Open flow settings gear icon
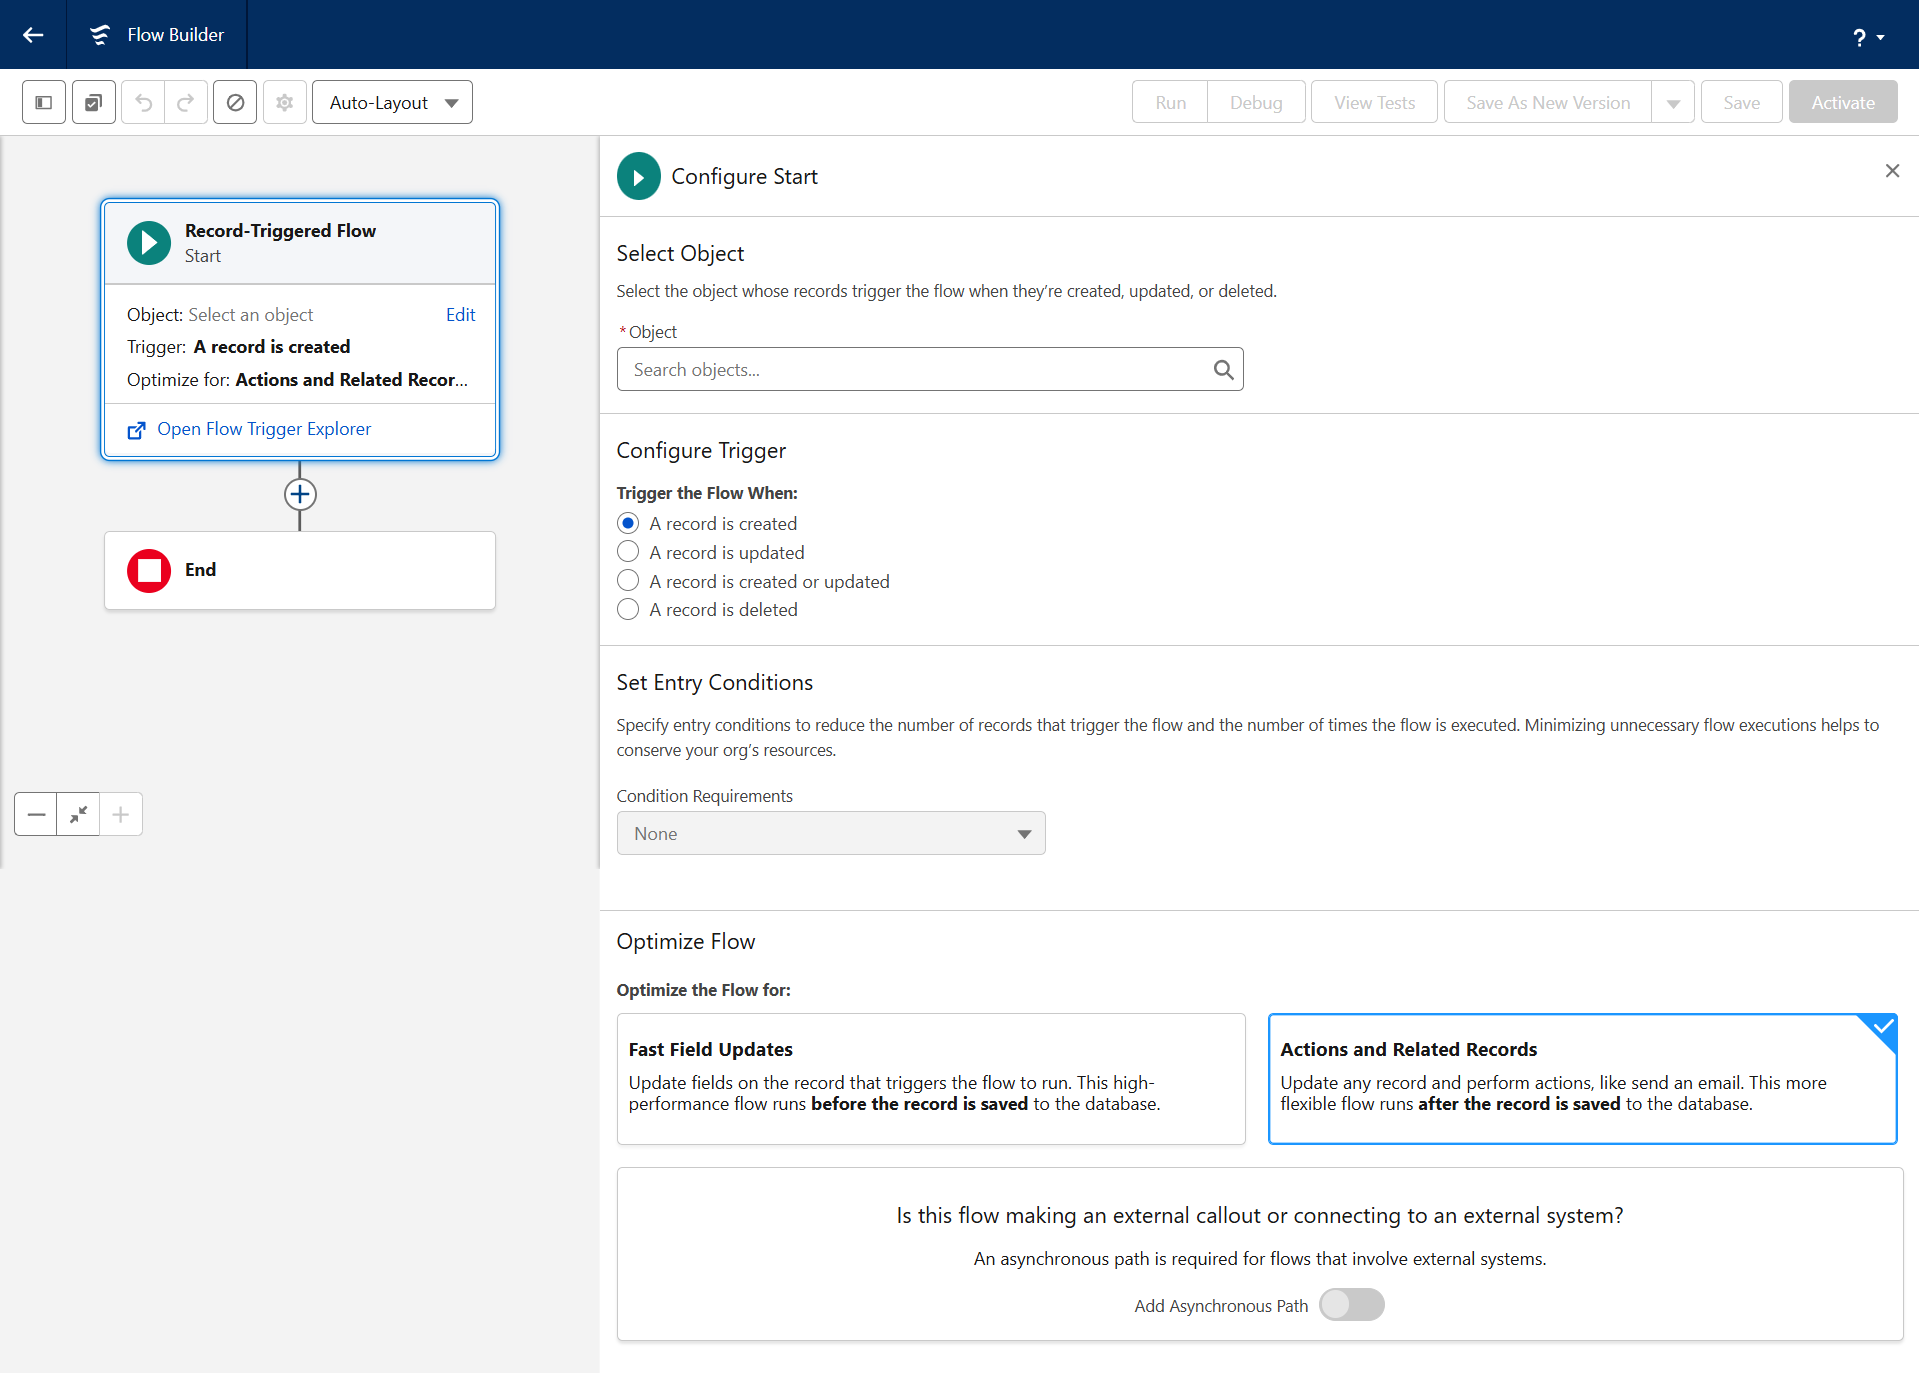The height and width of the screenshot is (1373, 1919). 285,102
